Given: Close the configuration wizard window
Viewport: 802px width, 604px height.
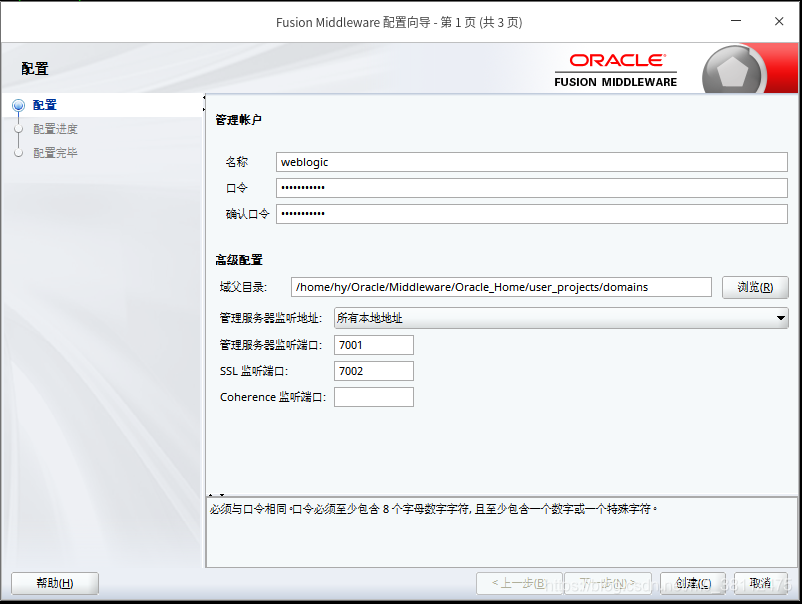Looking at the screenshot, I should pyautogui.click(x=778, y=21).
